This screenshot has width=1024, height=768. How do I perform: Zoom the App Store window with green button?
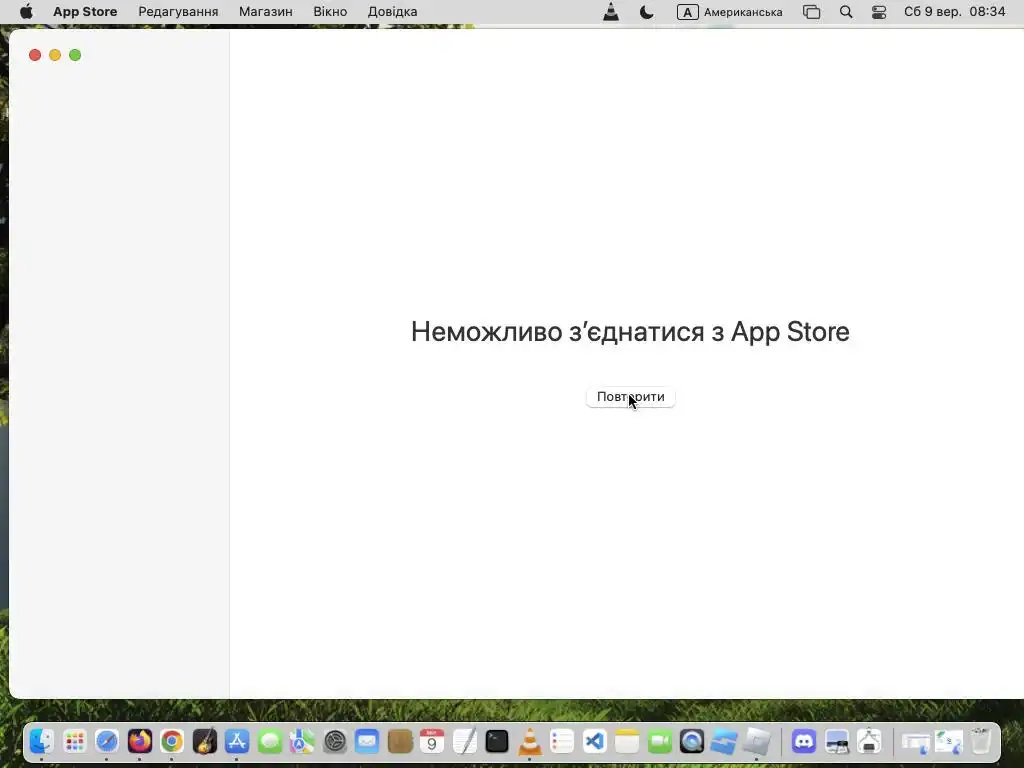pos(75,55)
